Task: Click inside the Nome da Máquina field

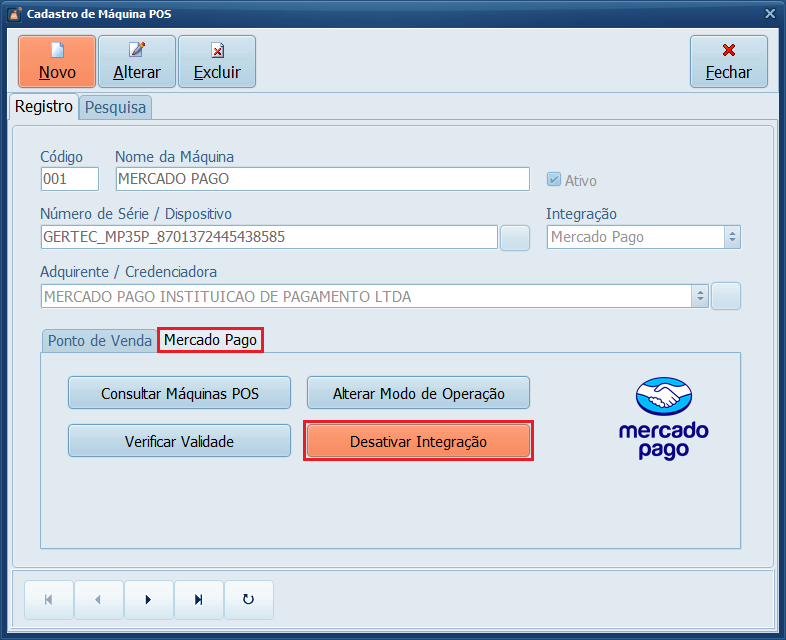Action: 322,179
